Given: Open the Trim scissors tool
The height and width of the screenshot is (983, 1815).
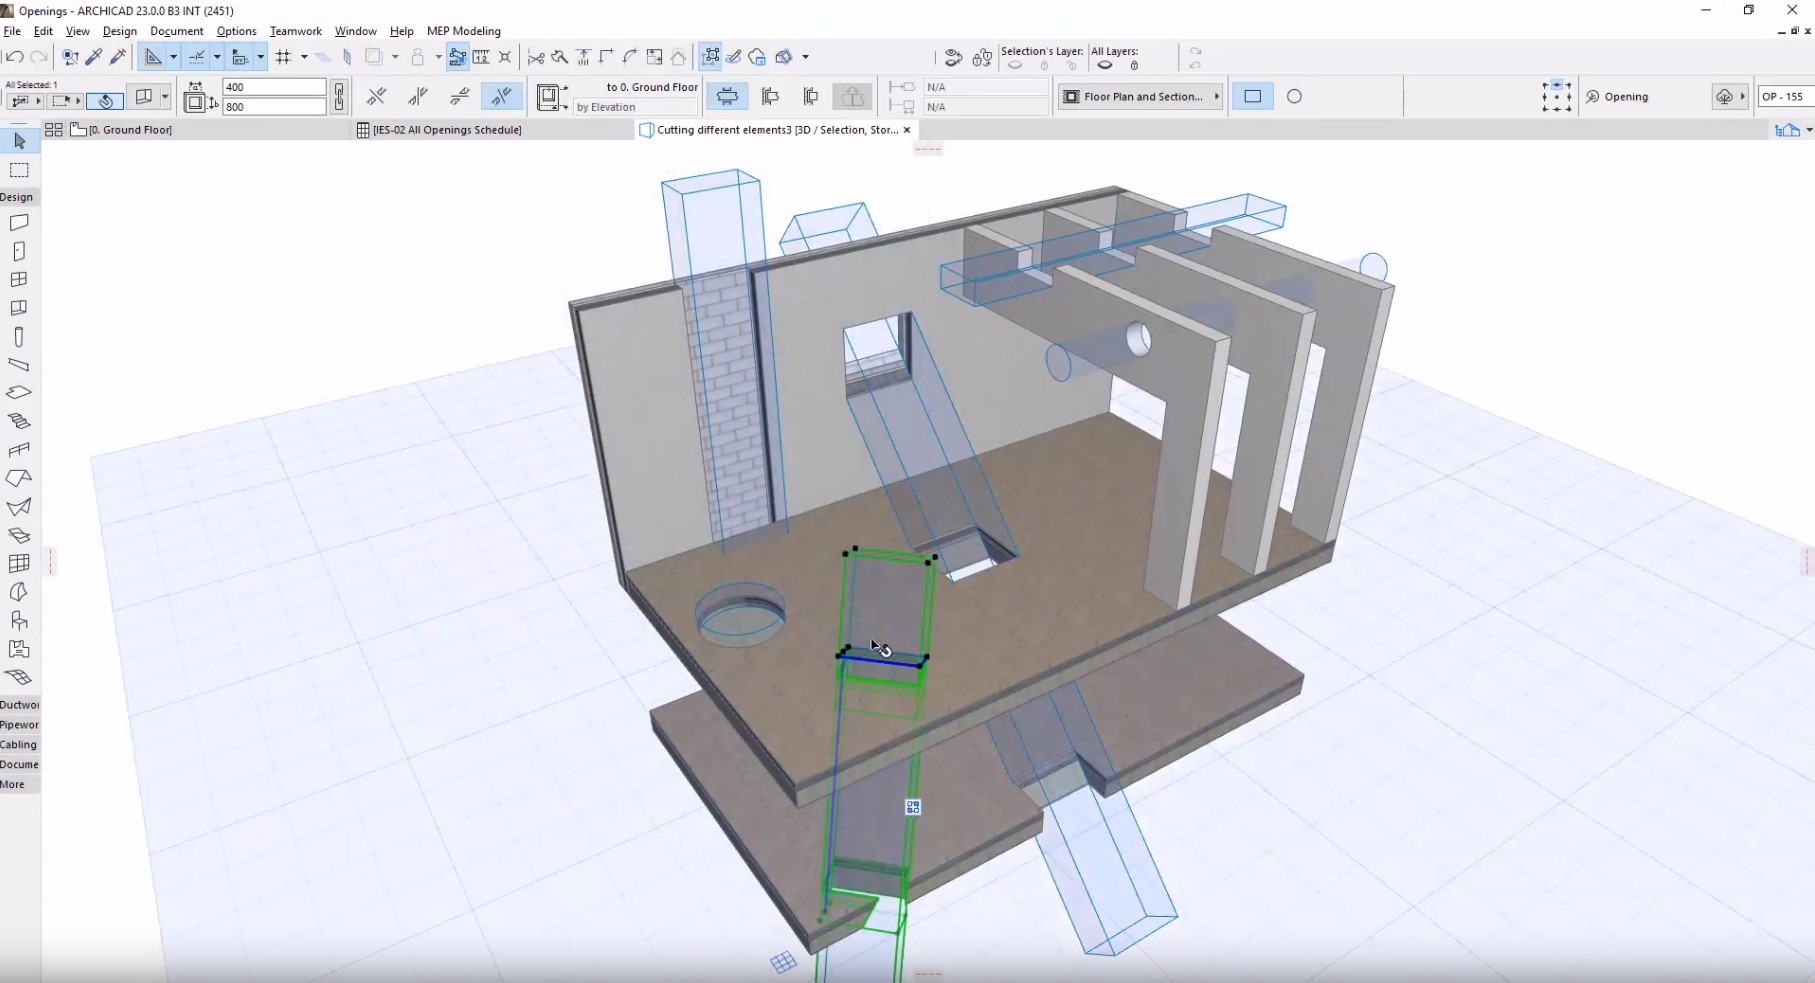Looking at the screenshot, I should 536,57.
